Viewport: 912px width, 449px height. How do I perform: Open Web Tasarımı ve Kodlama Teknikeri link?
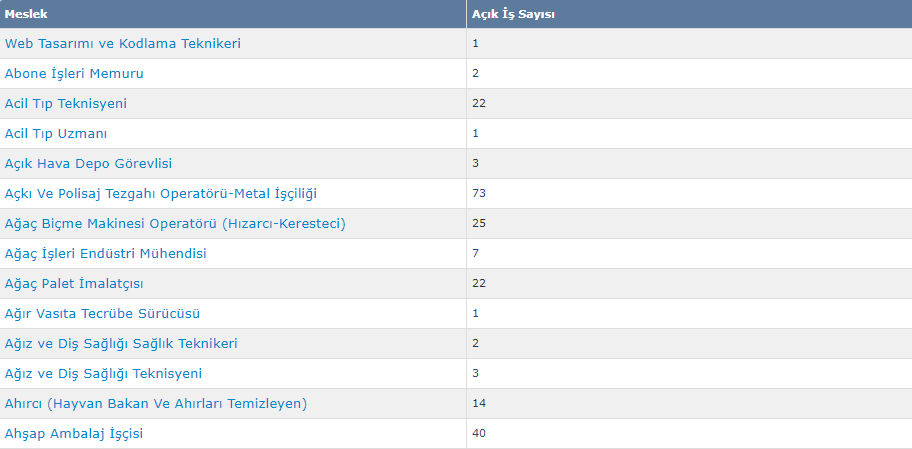click(x=123, y=44)
